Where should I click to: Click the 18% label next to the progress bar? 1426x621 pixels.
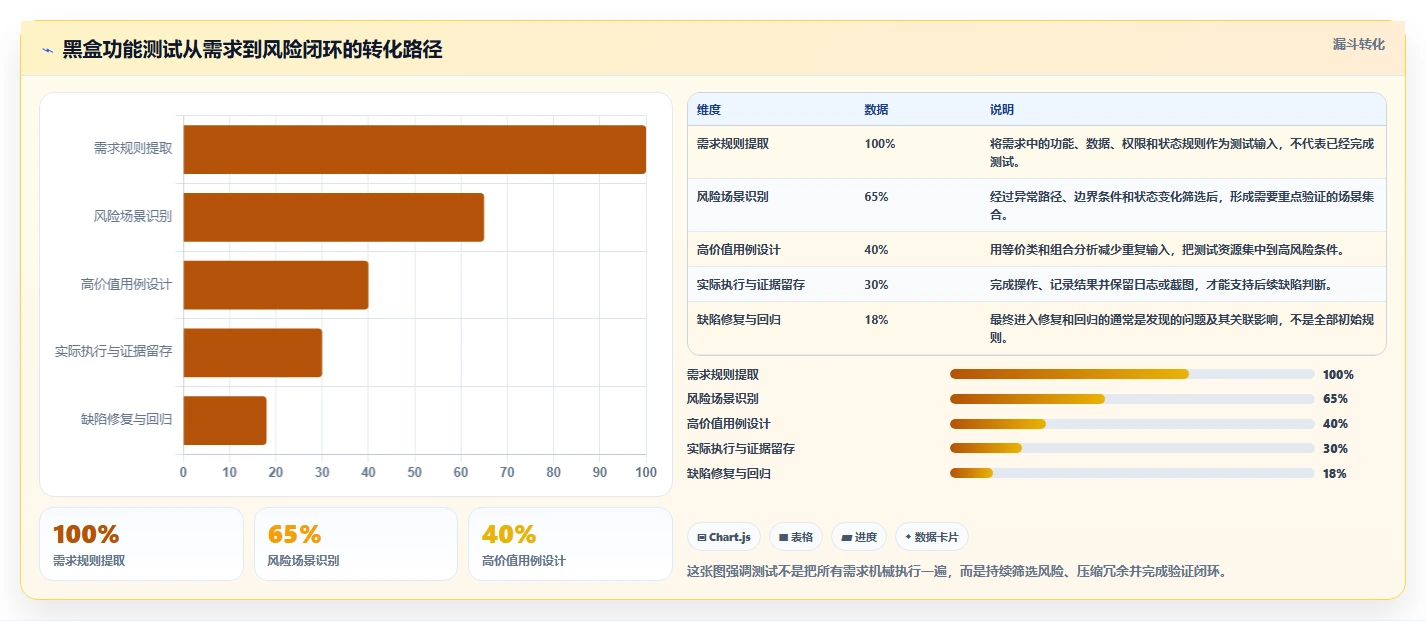pyautogui.click(x=1335, y=473)
